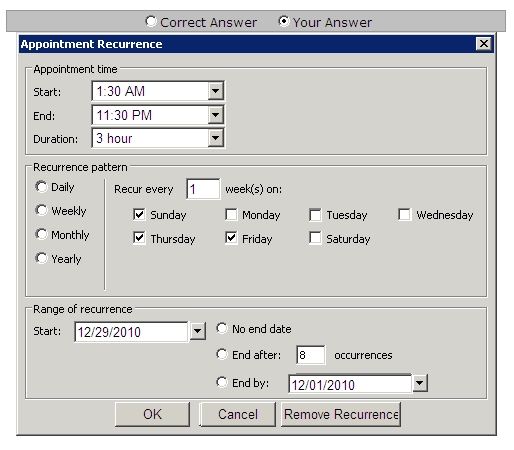Click the OK button
Screen dimensions: 514x450
(x=152, y=414)
